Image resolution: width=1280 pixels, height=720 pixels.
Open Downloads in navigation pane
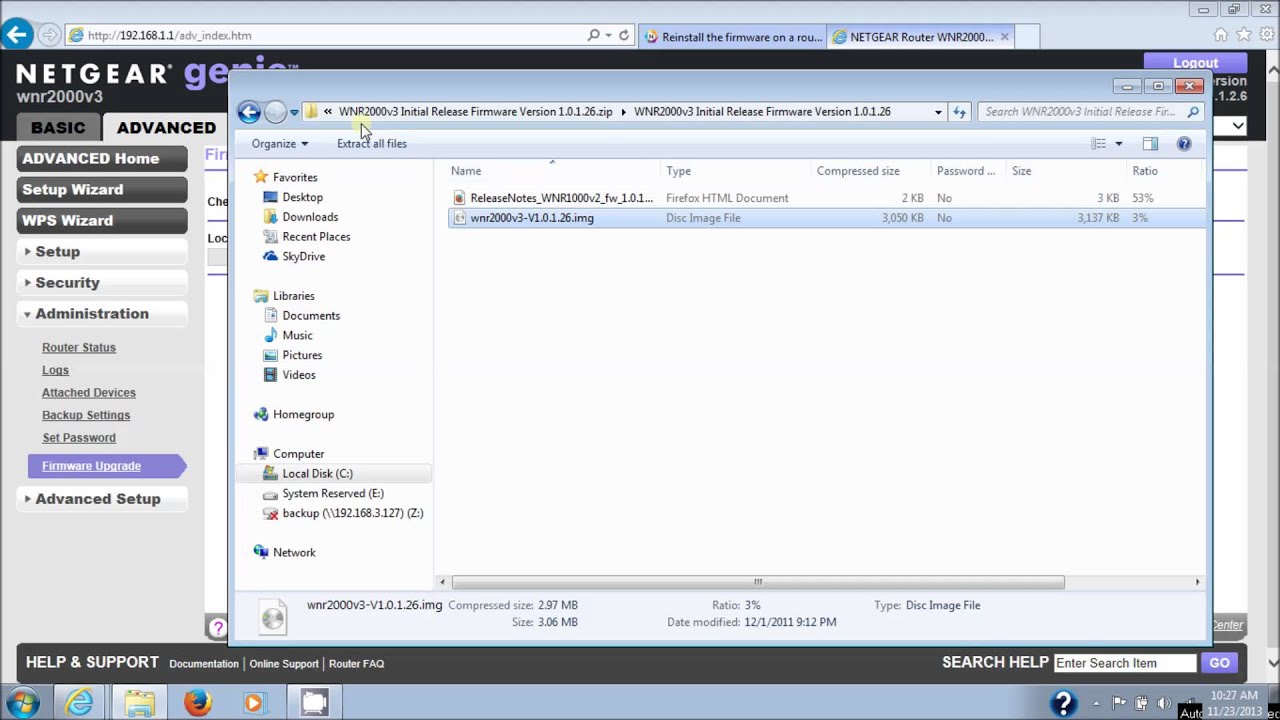pos(310,217)
